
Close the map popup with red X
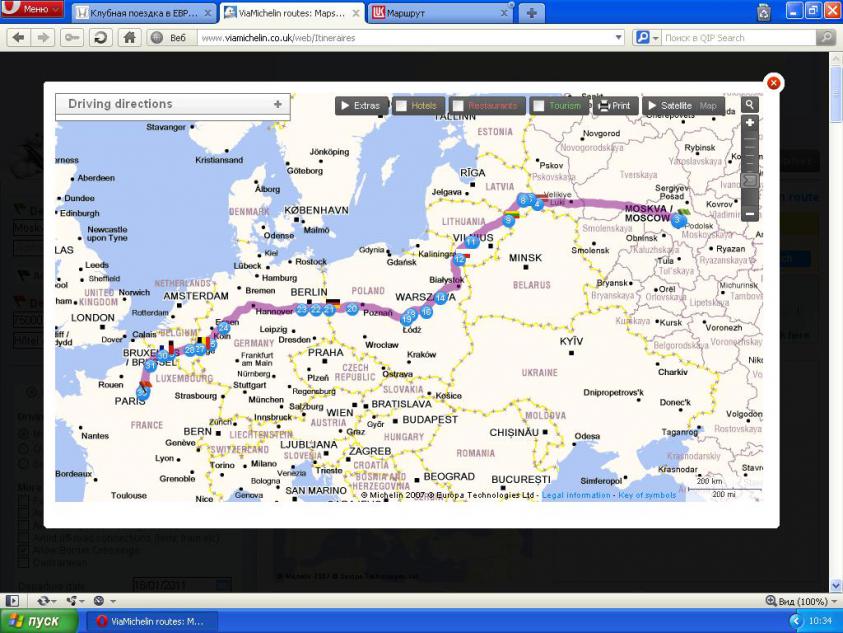(x=773, y=83)
